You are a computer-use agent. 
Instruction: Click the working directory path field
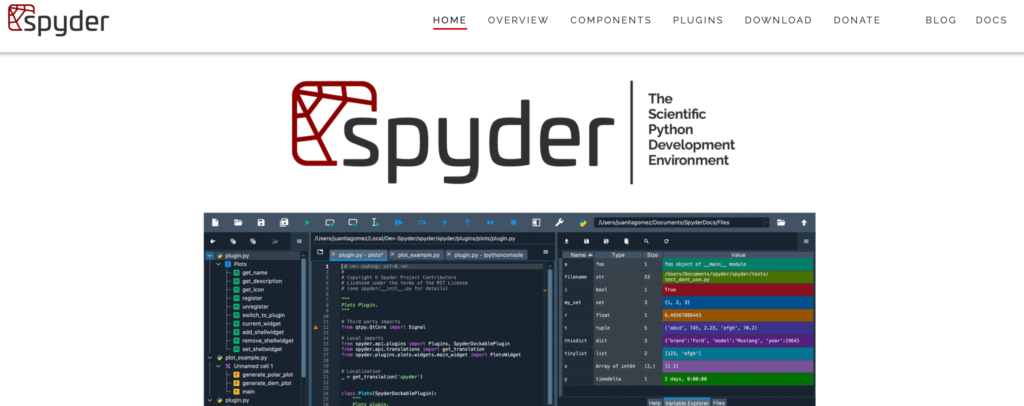coord(679,223)
